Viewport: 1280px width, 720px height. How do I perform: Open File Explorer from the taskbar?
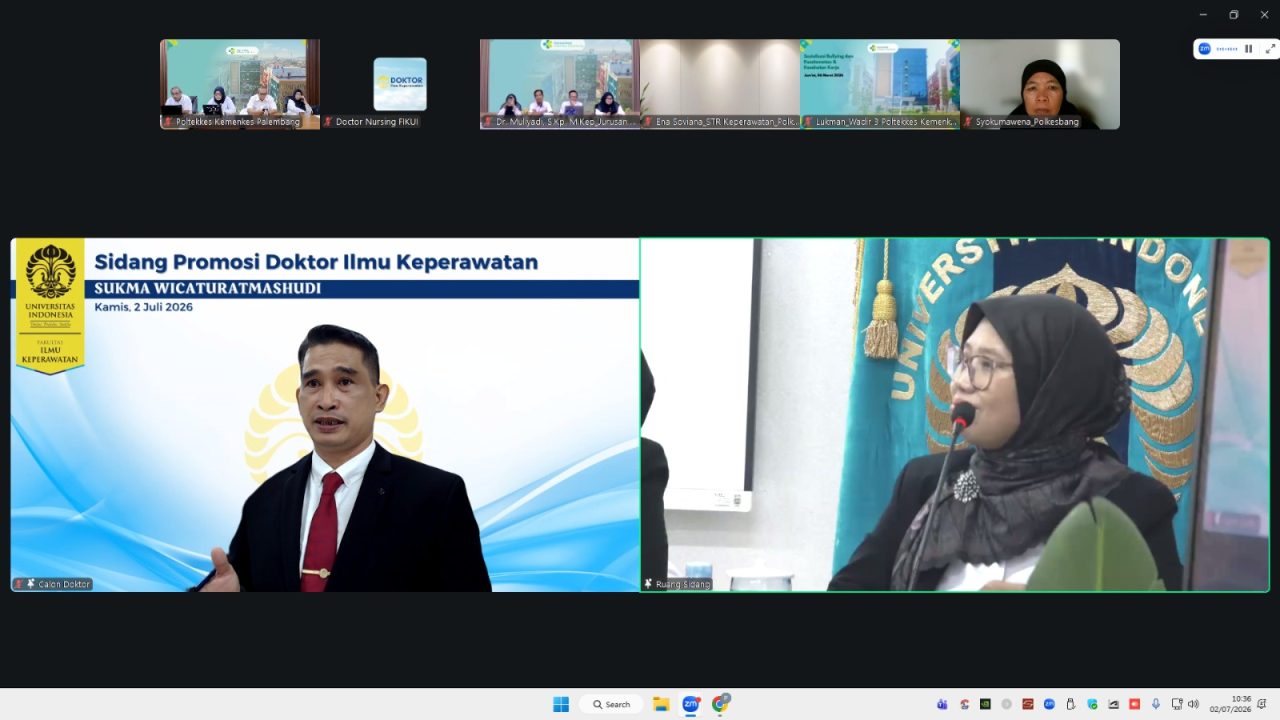661,704
